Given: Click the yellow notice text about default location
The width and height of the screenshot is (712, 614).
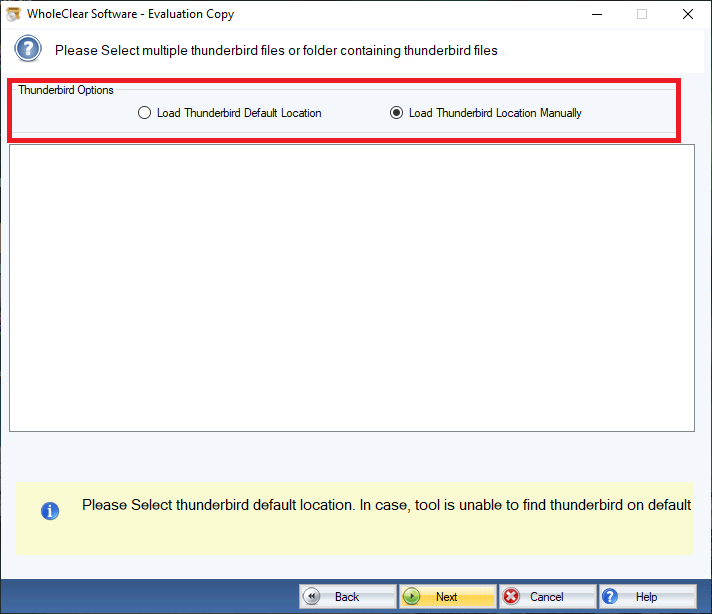Looking at the screenshot, I should tap(386, 505).
